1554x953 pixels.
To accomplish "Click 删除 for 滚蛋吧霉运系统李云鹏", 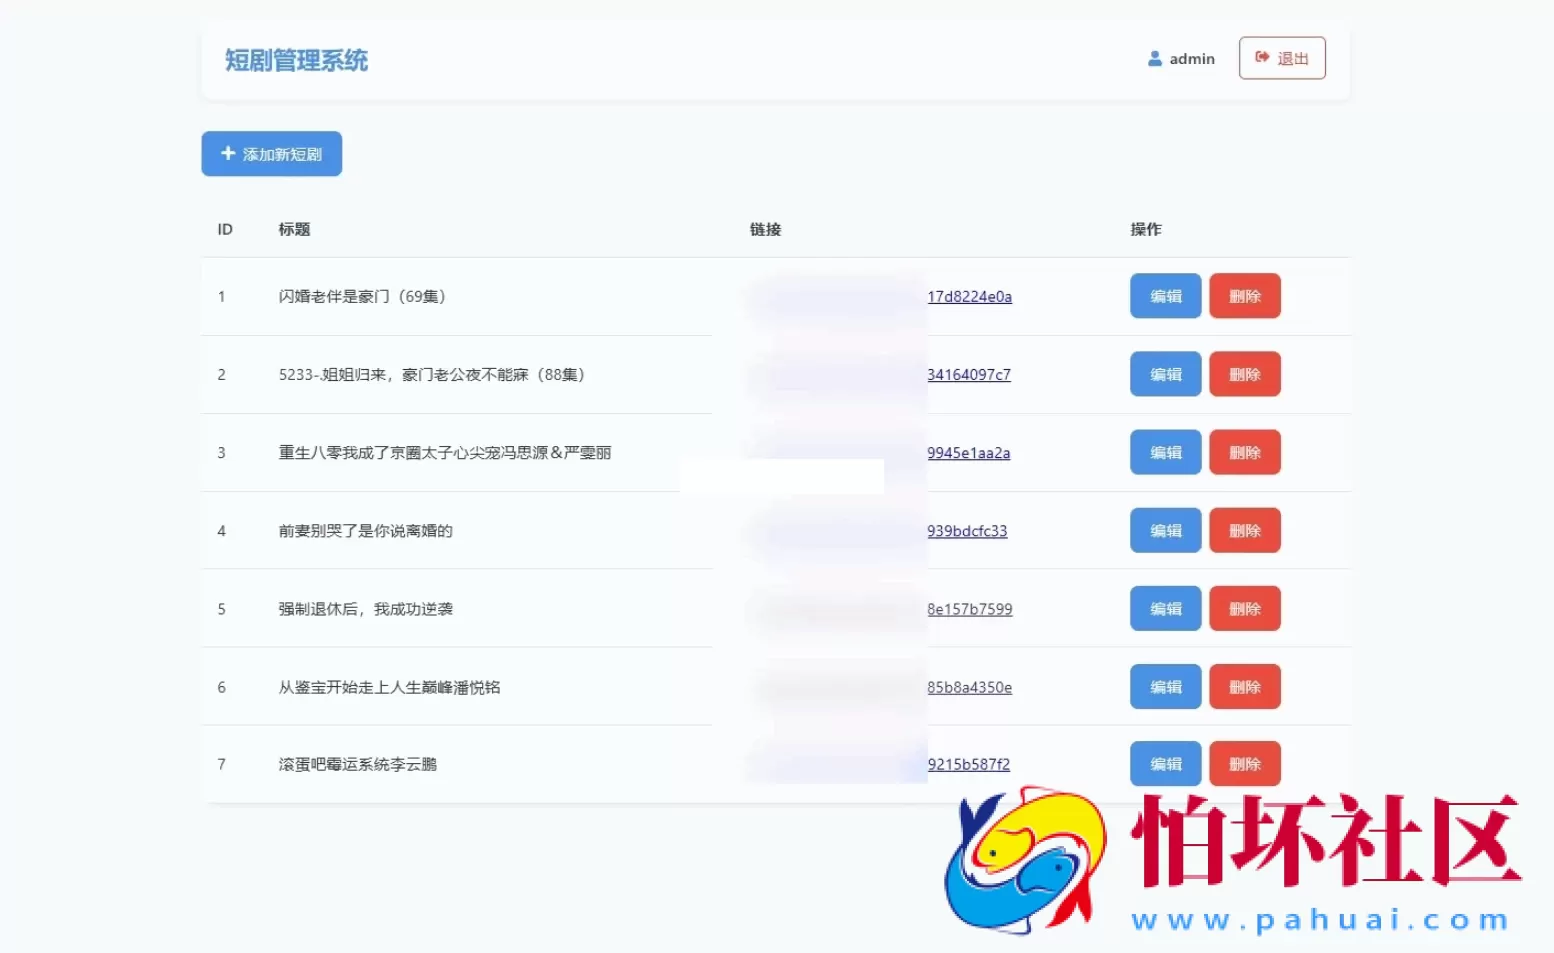I will [1245, 763].
